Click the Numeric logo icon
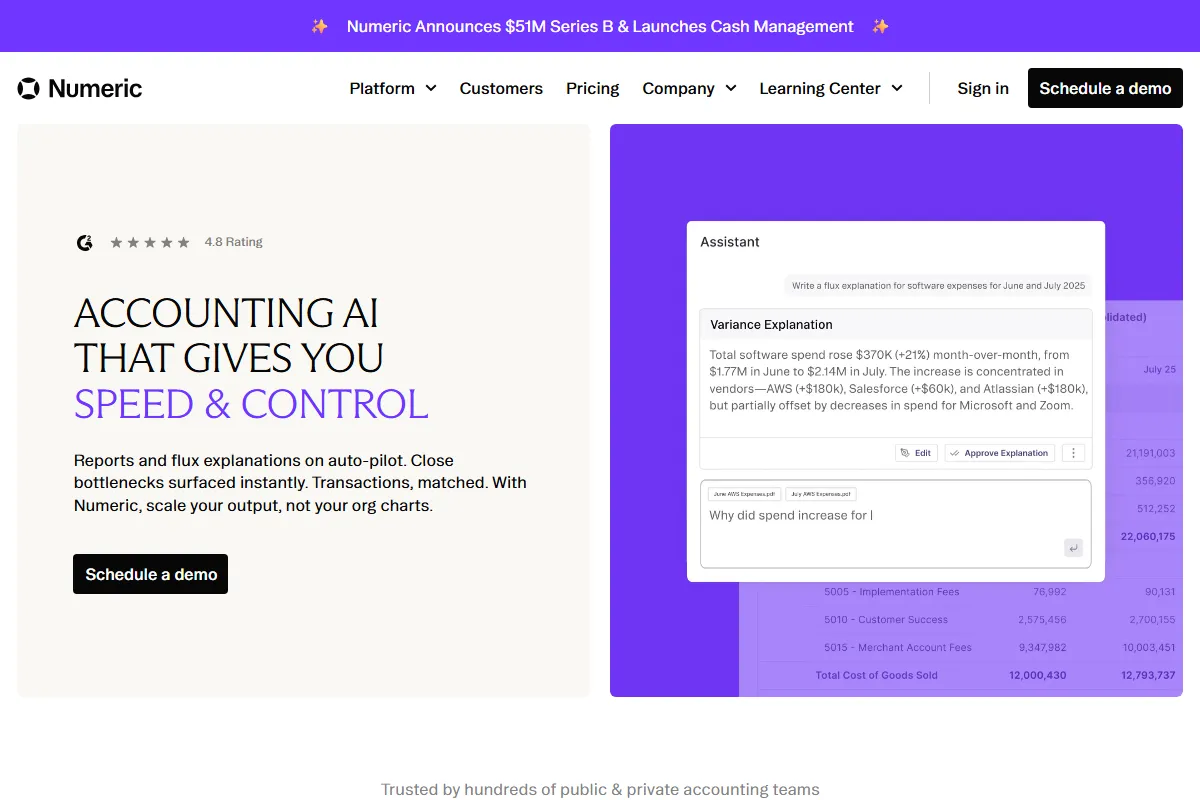 click(x=29, y=88)
